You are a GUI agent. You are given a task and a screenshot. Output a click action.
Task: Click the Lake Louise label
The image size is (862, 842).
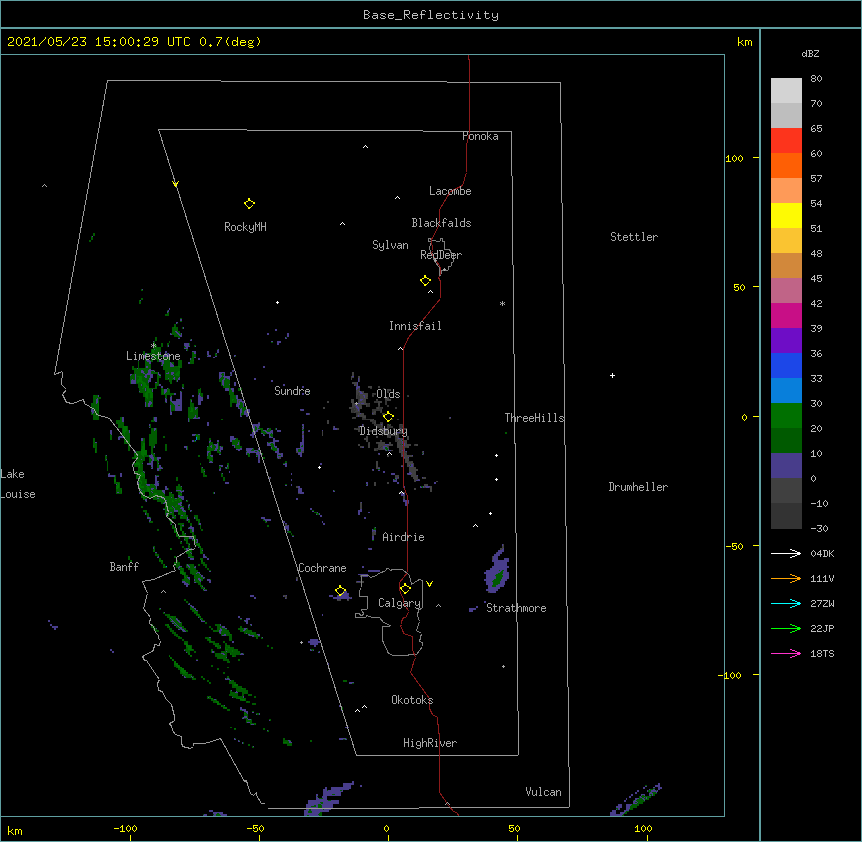[18, 484]
